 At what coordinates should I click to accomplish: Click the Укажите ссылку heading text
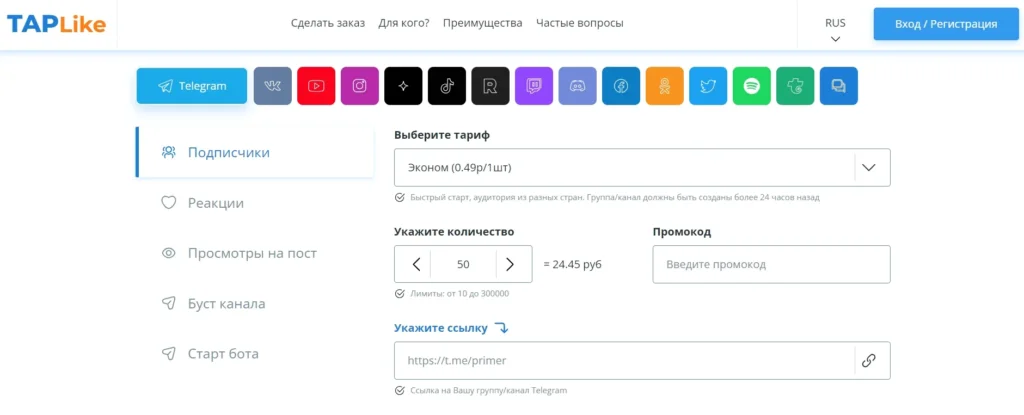pyautogui.click(x=441, y=328)
